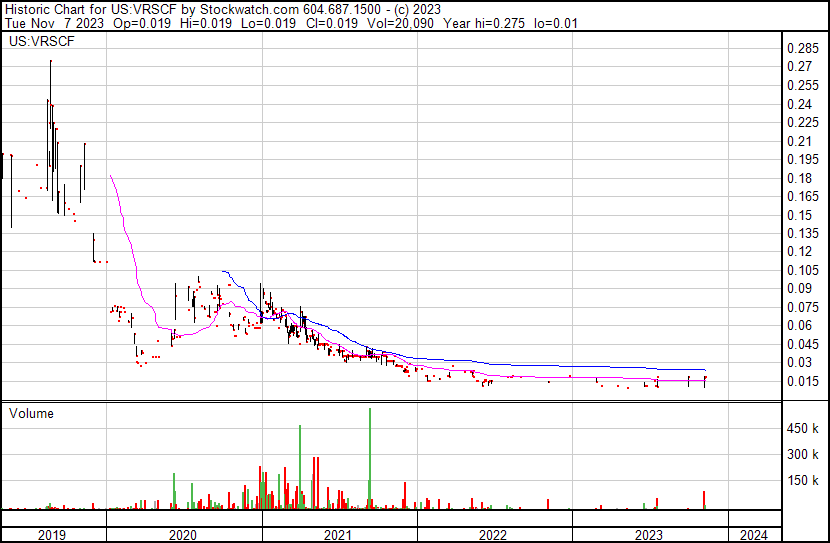The width and height of the screenshot is (830, 543).
Task: Click the 0.18 price axis label
Action: 799,178
